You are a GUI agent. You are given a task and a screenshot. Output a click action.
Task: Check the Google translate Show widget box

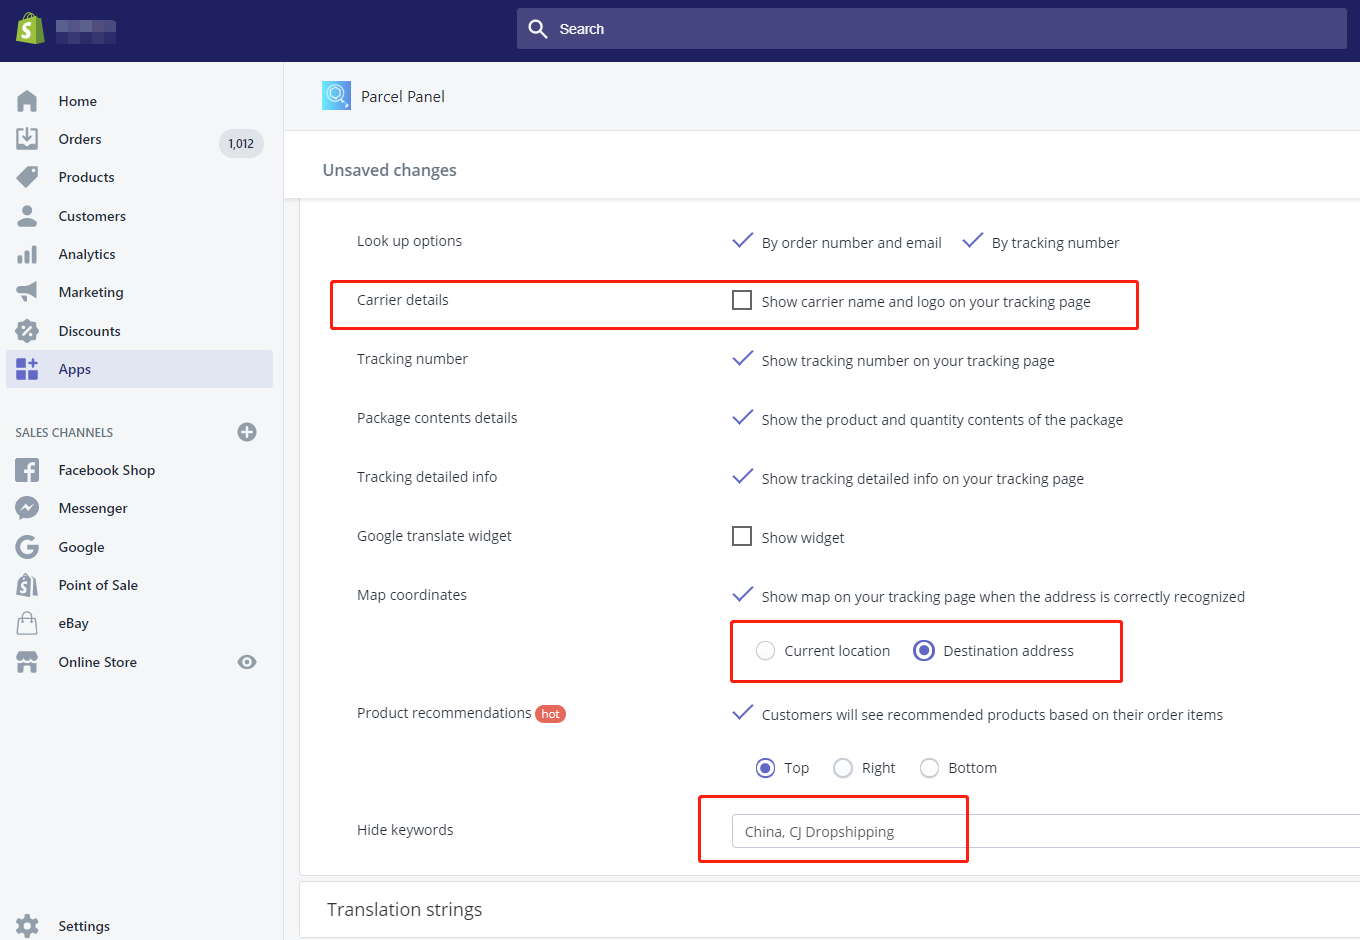point(742,537)
